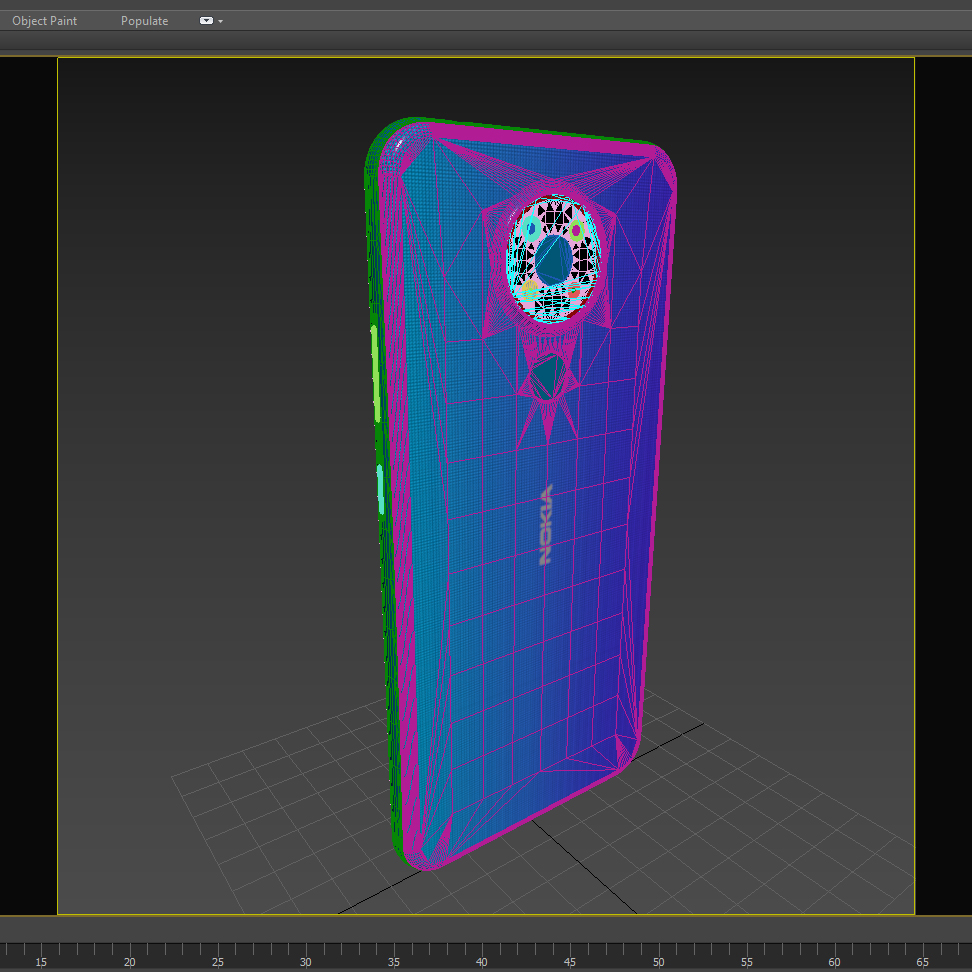Viewport: 972px width, 972px height.
Task: Jump to frame 30 on the timeline
Action: [x=305, y=962]
